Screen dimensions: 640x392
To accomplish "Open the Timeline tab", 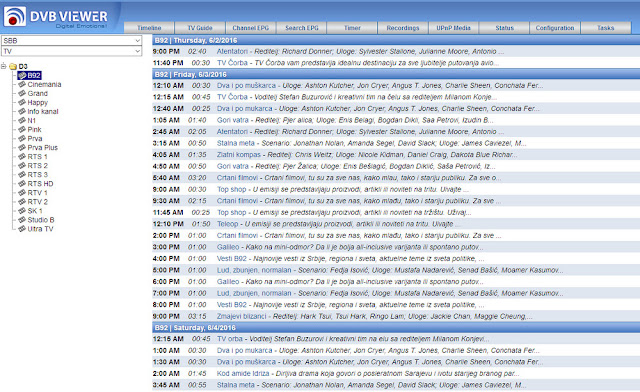I will (149, 28).
